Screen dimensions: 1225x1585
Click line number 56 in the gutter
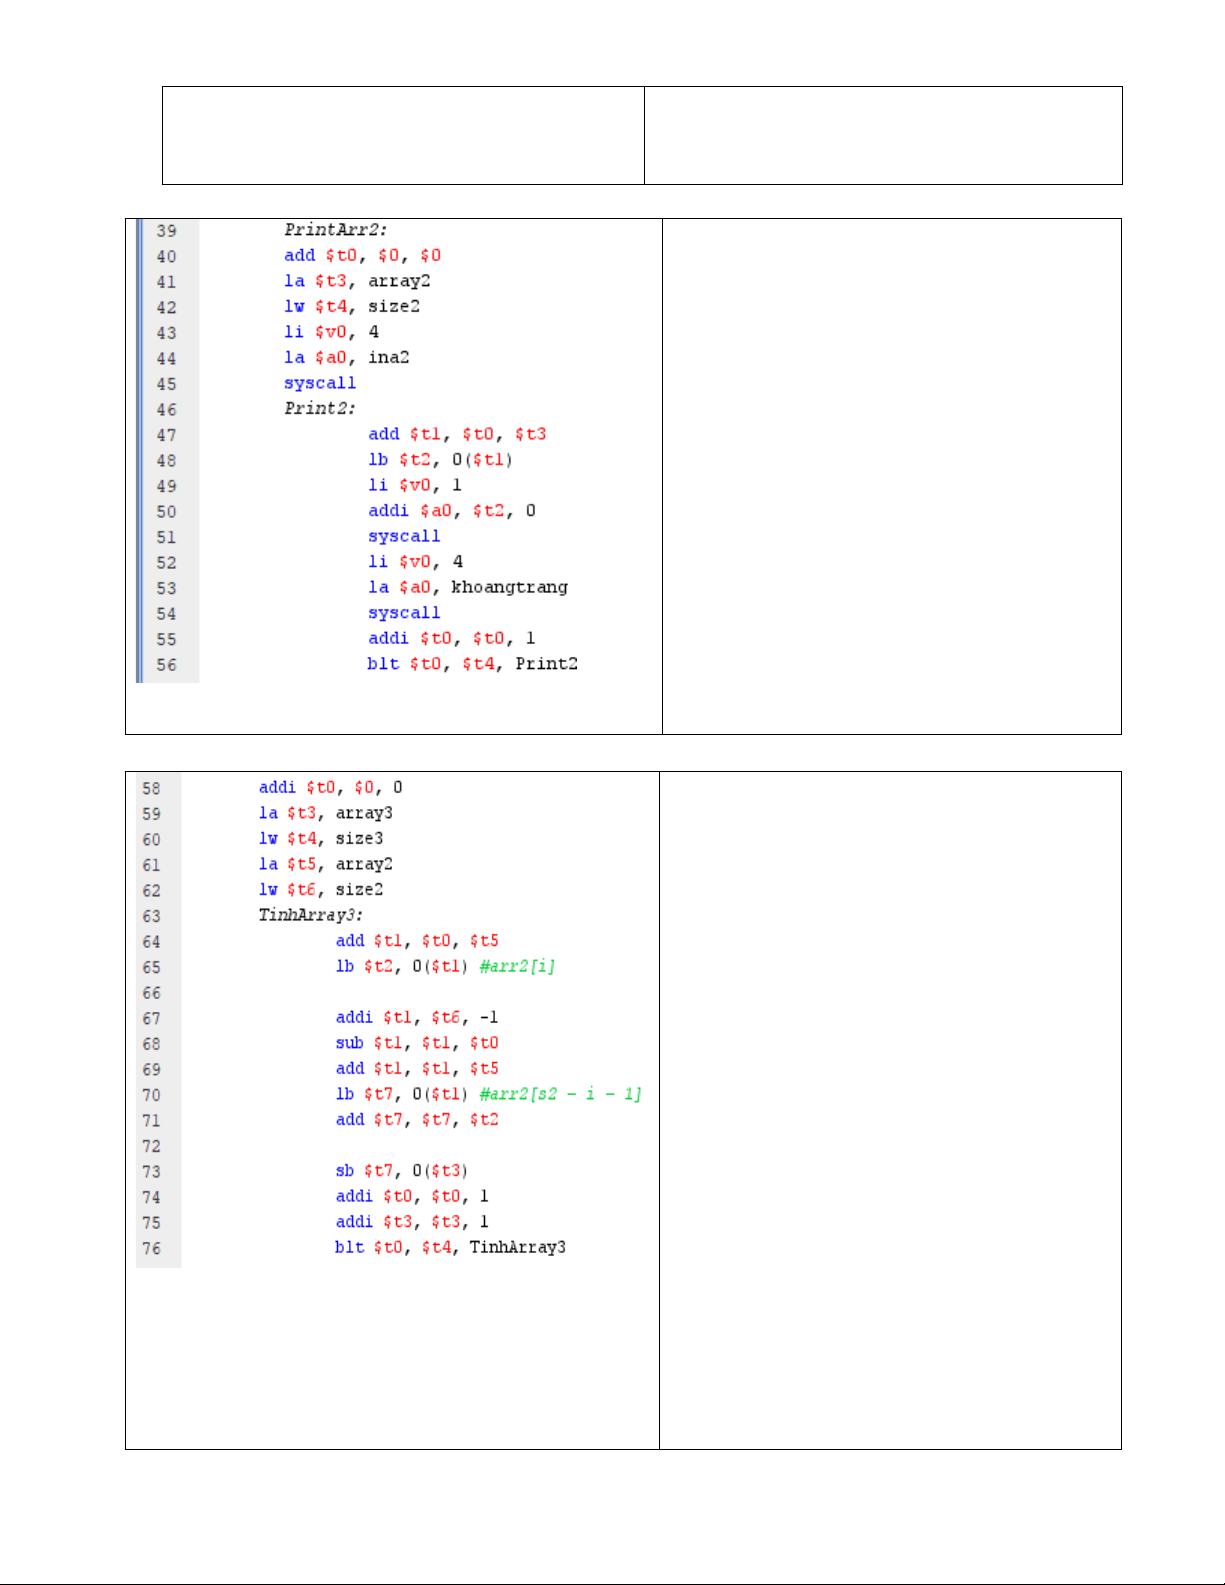[166, 665]
